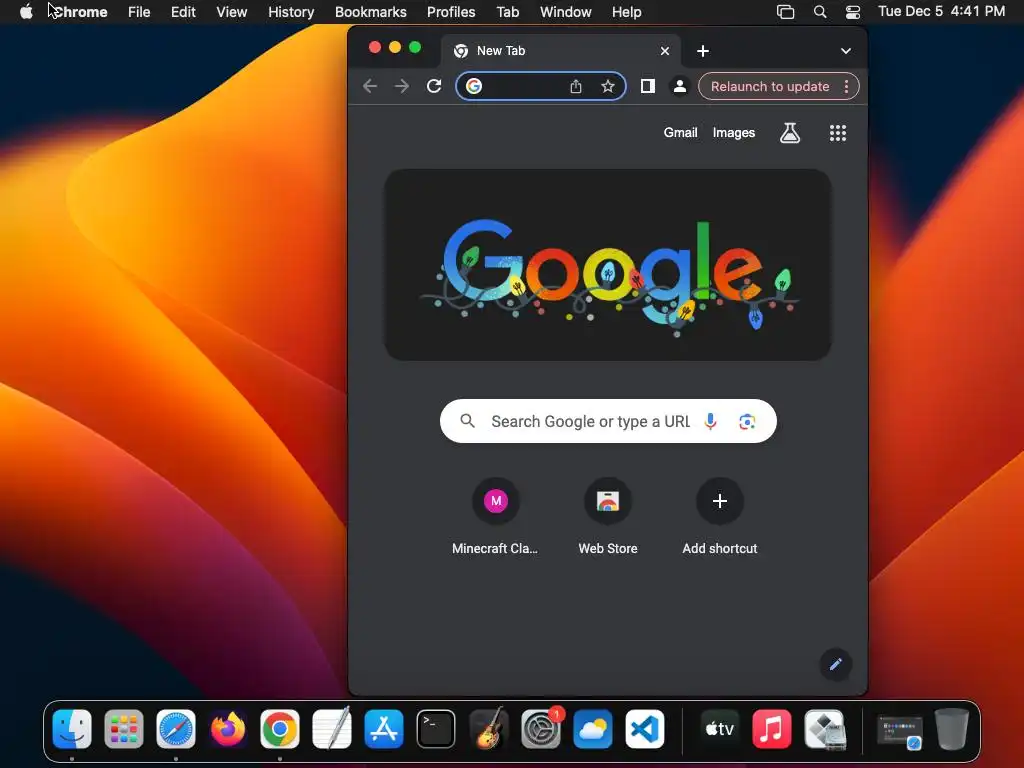Screen dimensions: 1024x768
Task: Open the Window menu
Action: click(566, 12)
